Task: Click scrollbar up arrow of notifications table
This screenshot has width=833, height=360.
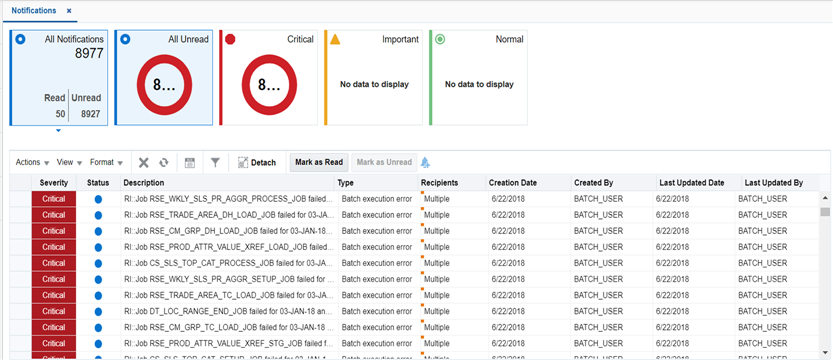Action: 825,198
